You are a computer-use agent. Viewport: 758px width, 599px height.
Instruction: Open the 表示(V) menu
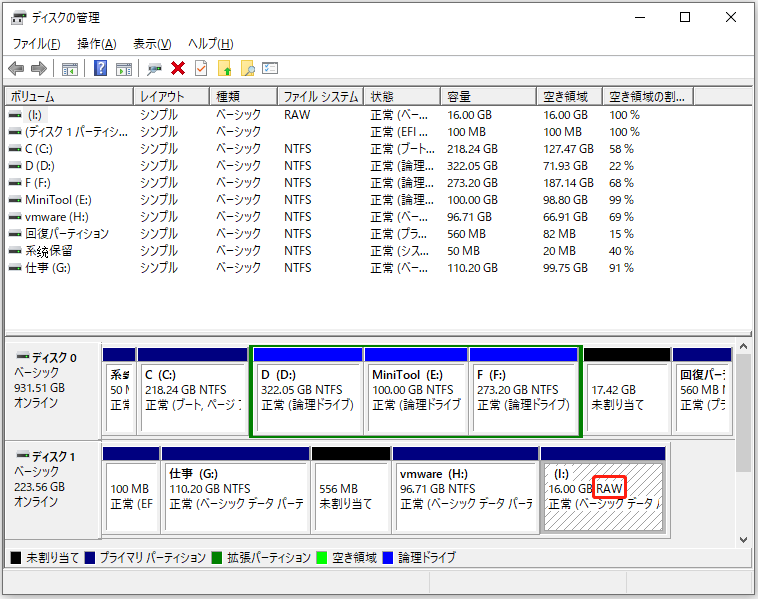152,44
